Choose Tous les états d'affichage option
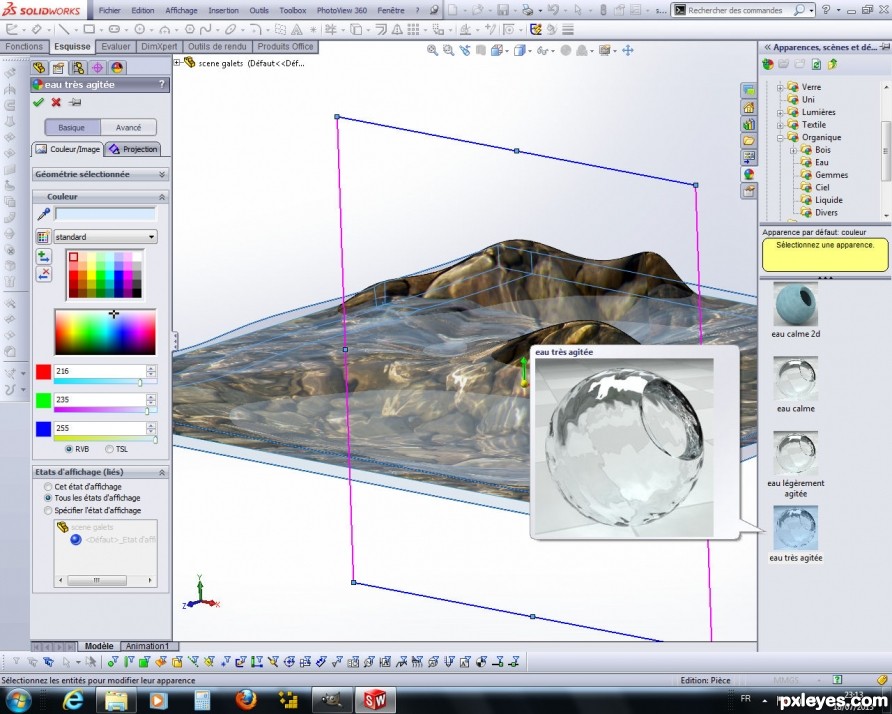Image resolution: width=892 pixels, height=714 pixels. (x=48, y=498)
